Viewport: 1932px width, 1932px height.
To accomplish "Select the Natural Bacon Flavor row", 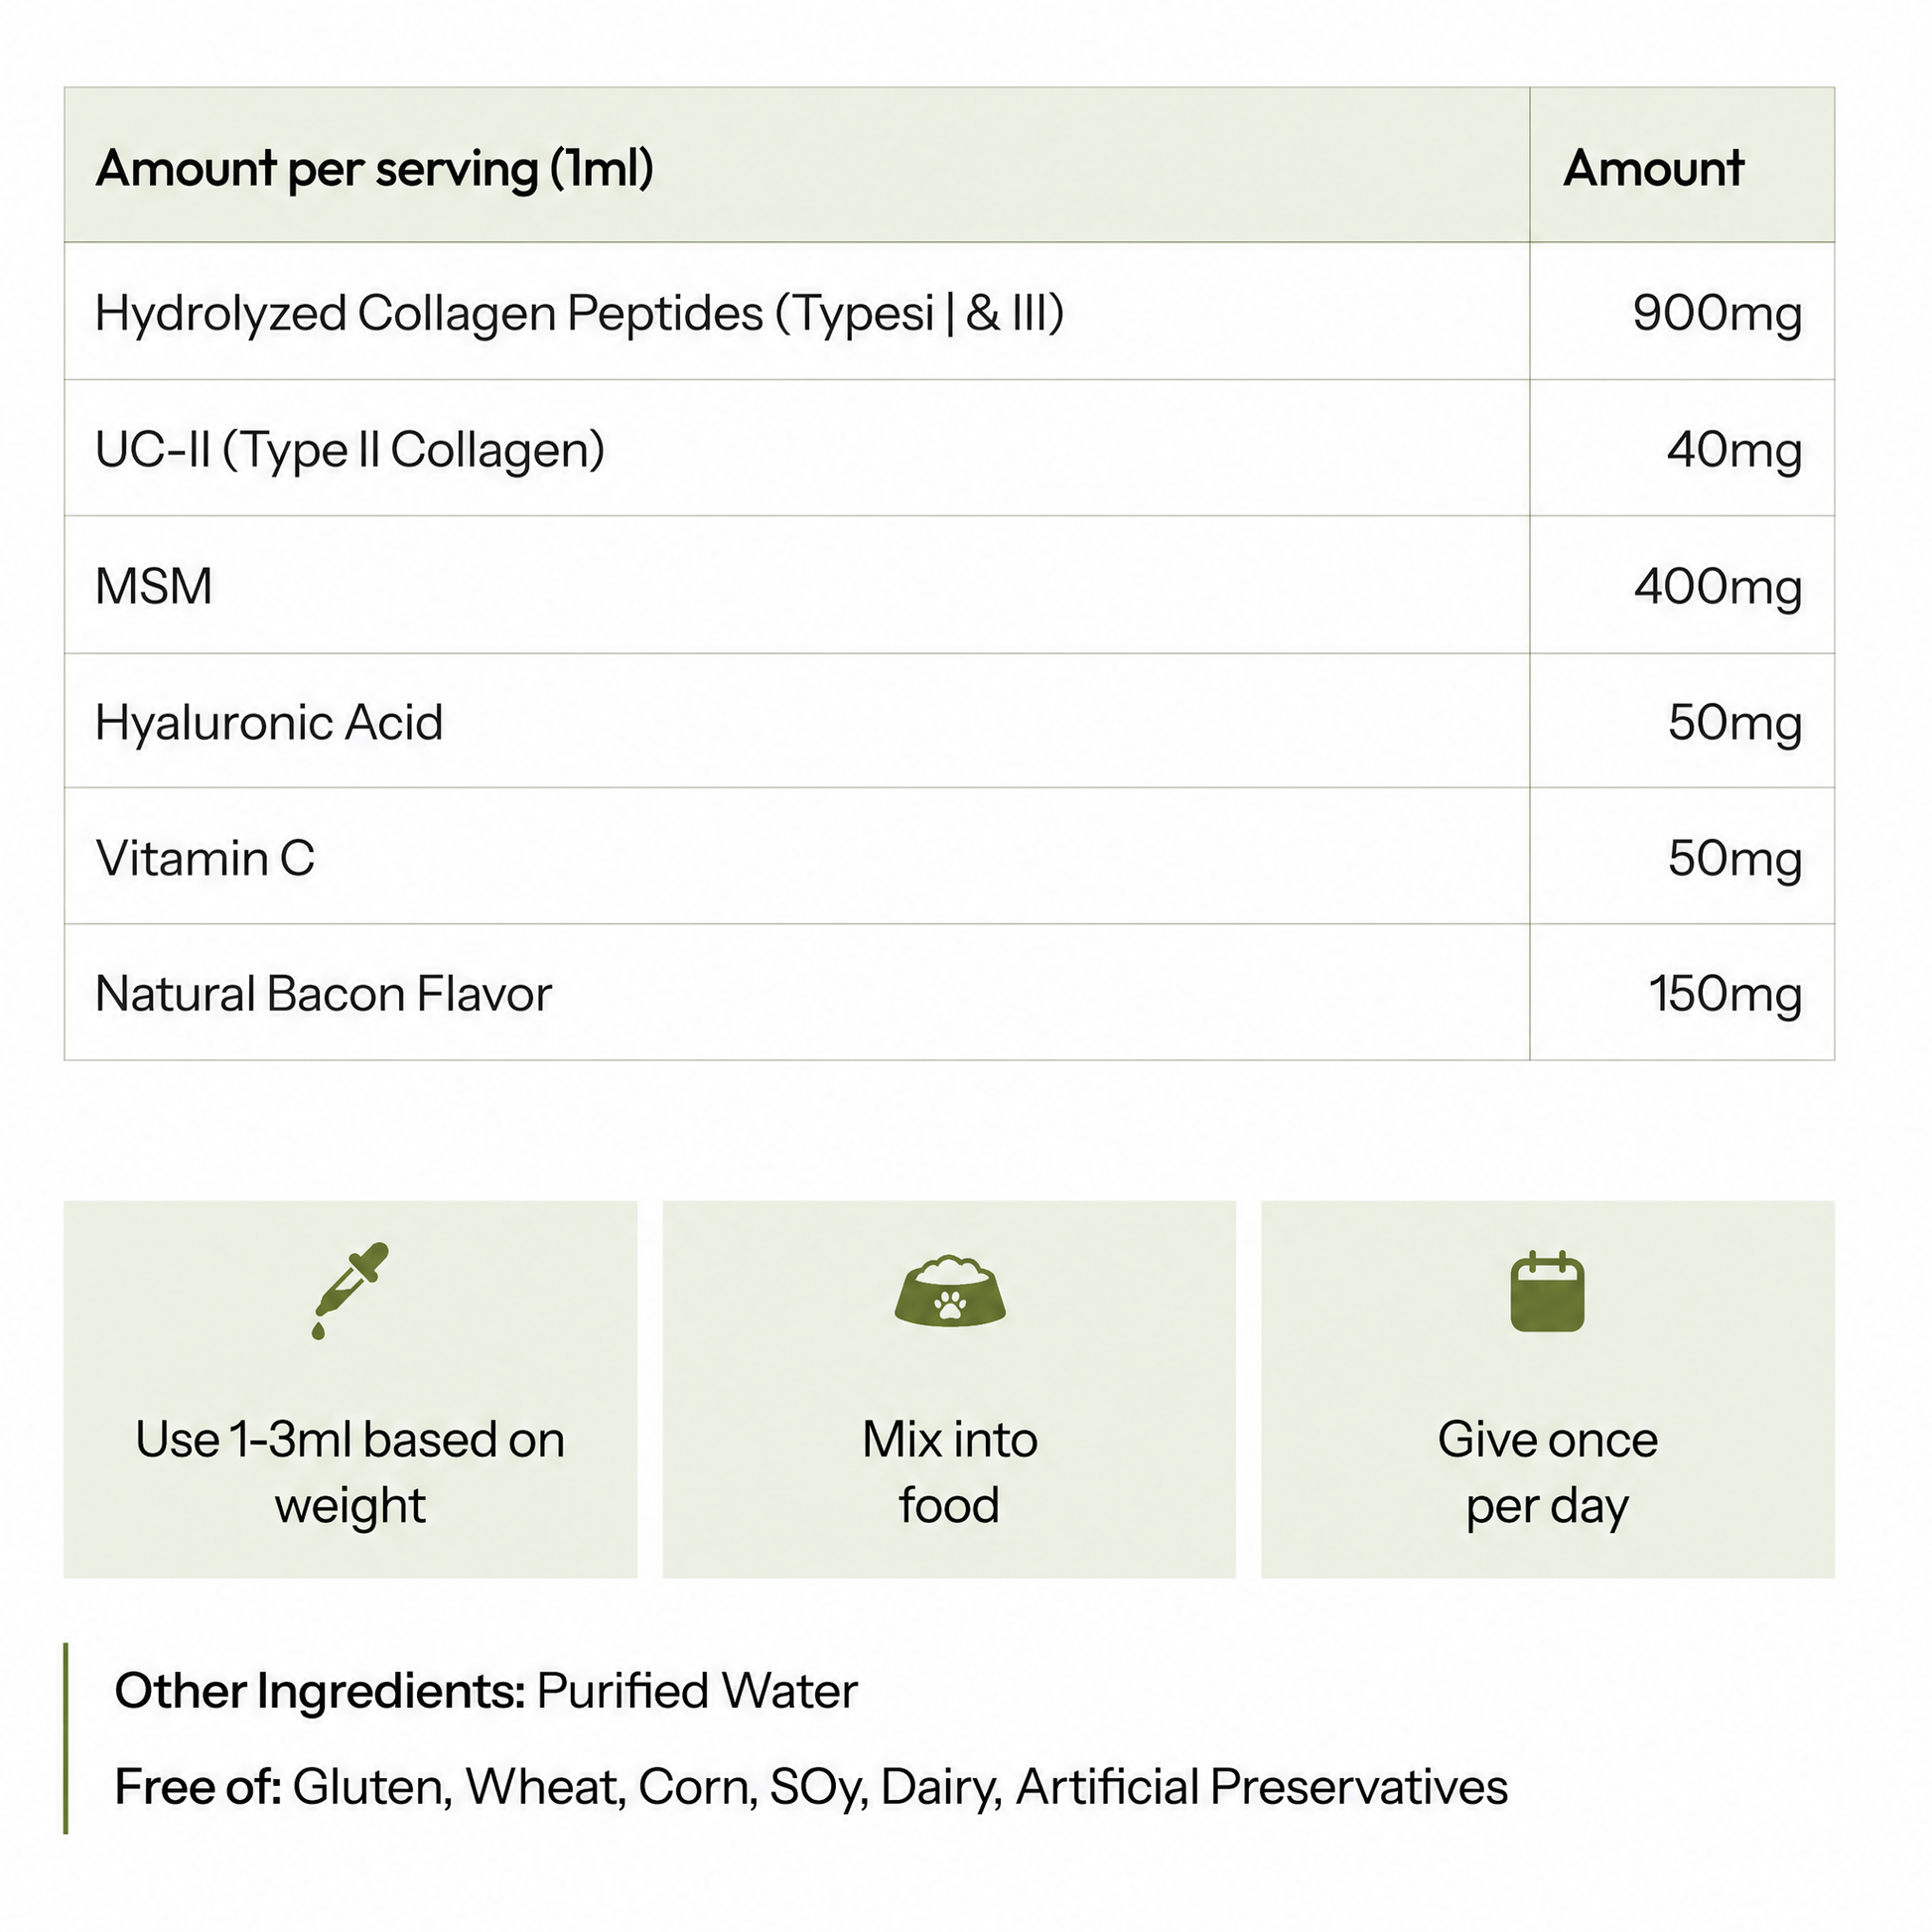I will click(949, 992).
